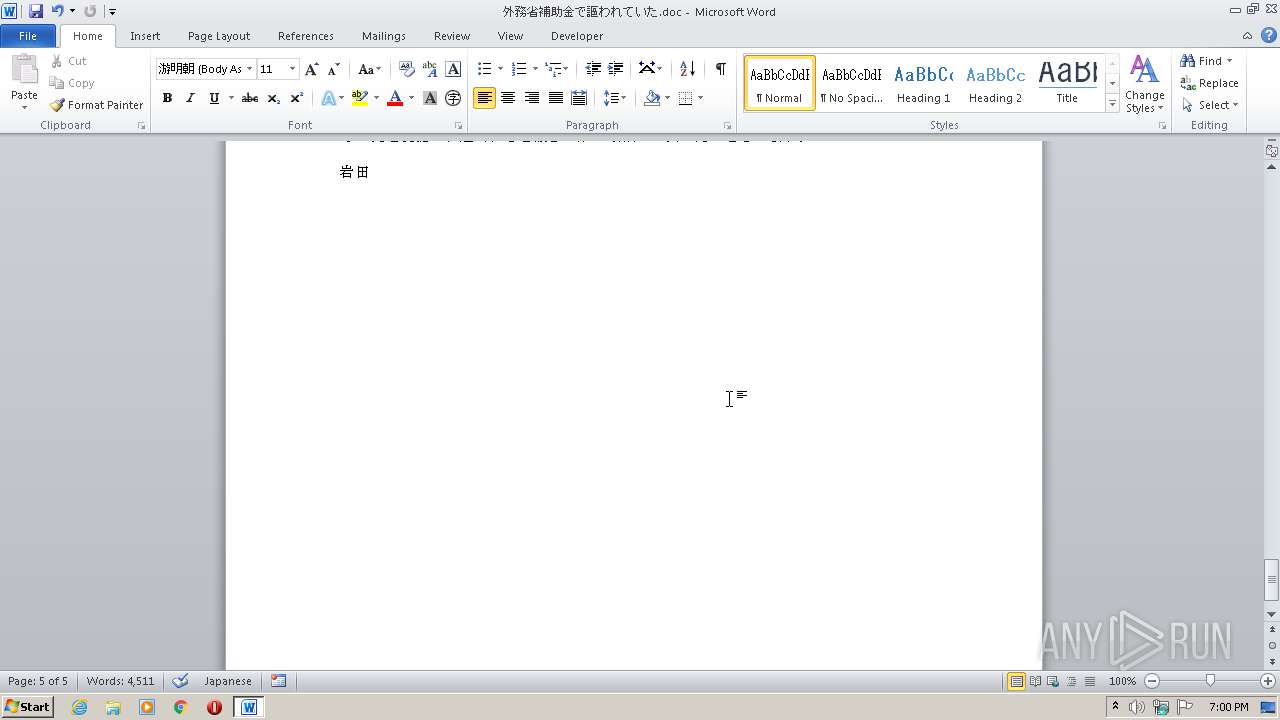The height and width of the screenshot is (720, 1280).
Task: Open the File tab
Action: click(x=28, y=36)
